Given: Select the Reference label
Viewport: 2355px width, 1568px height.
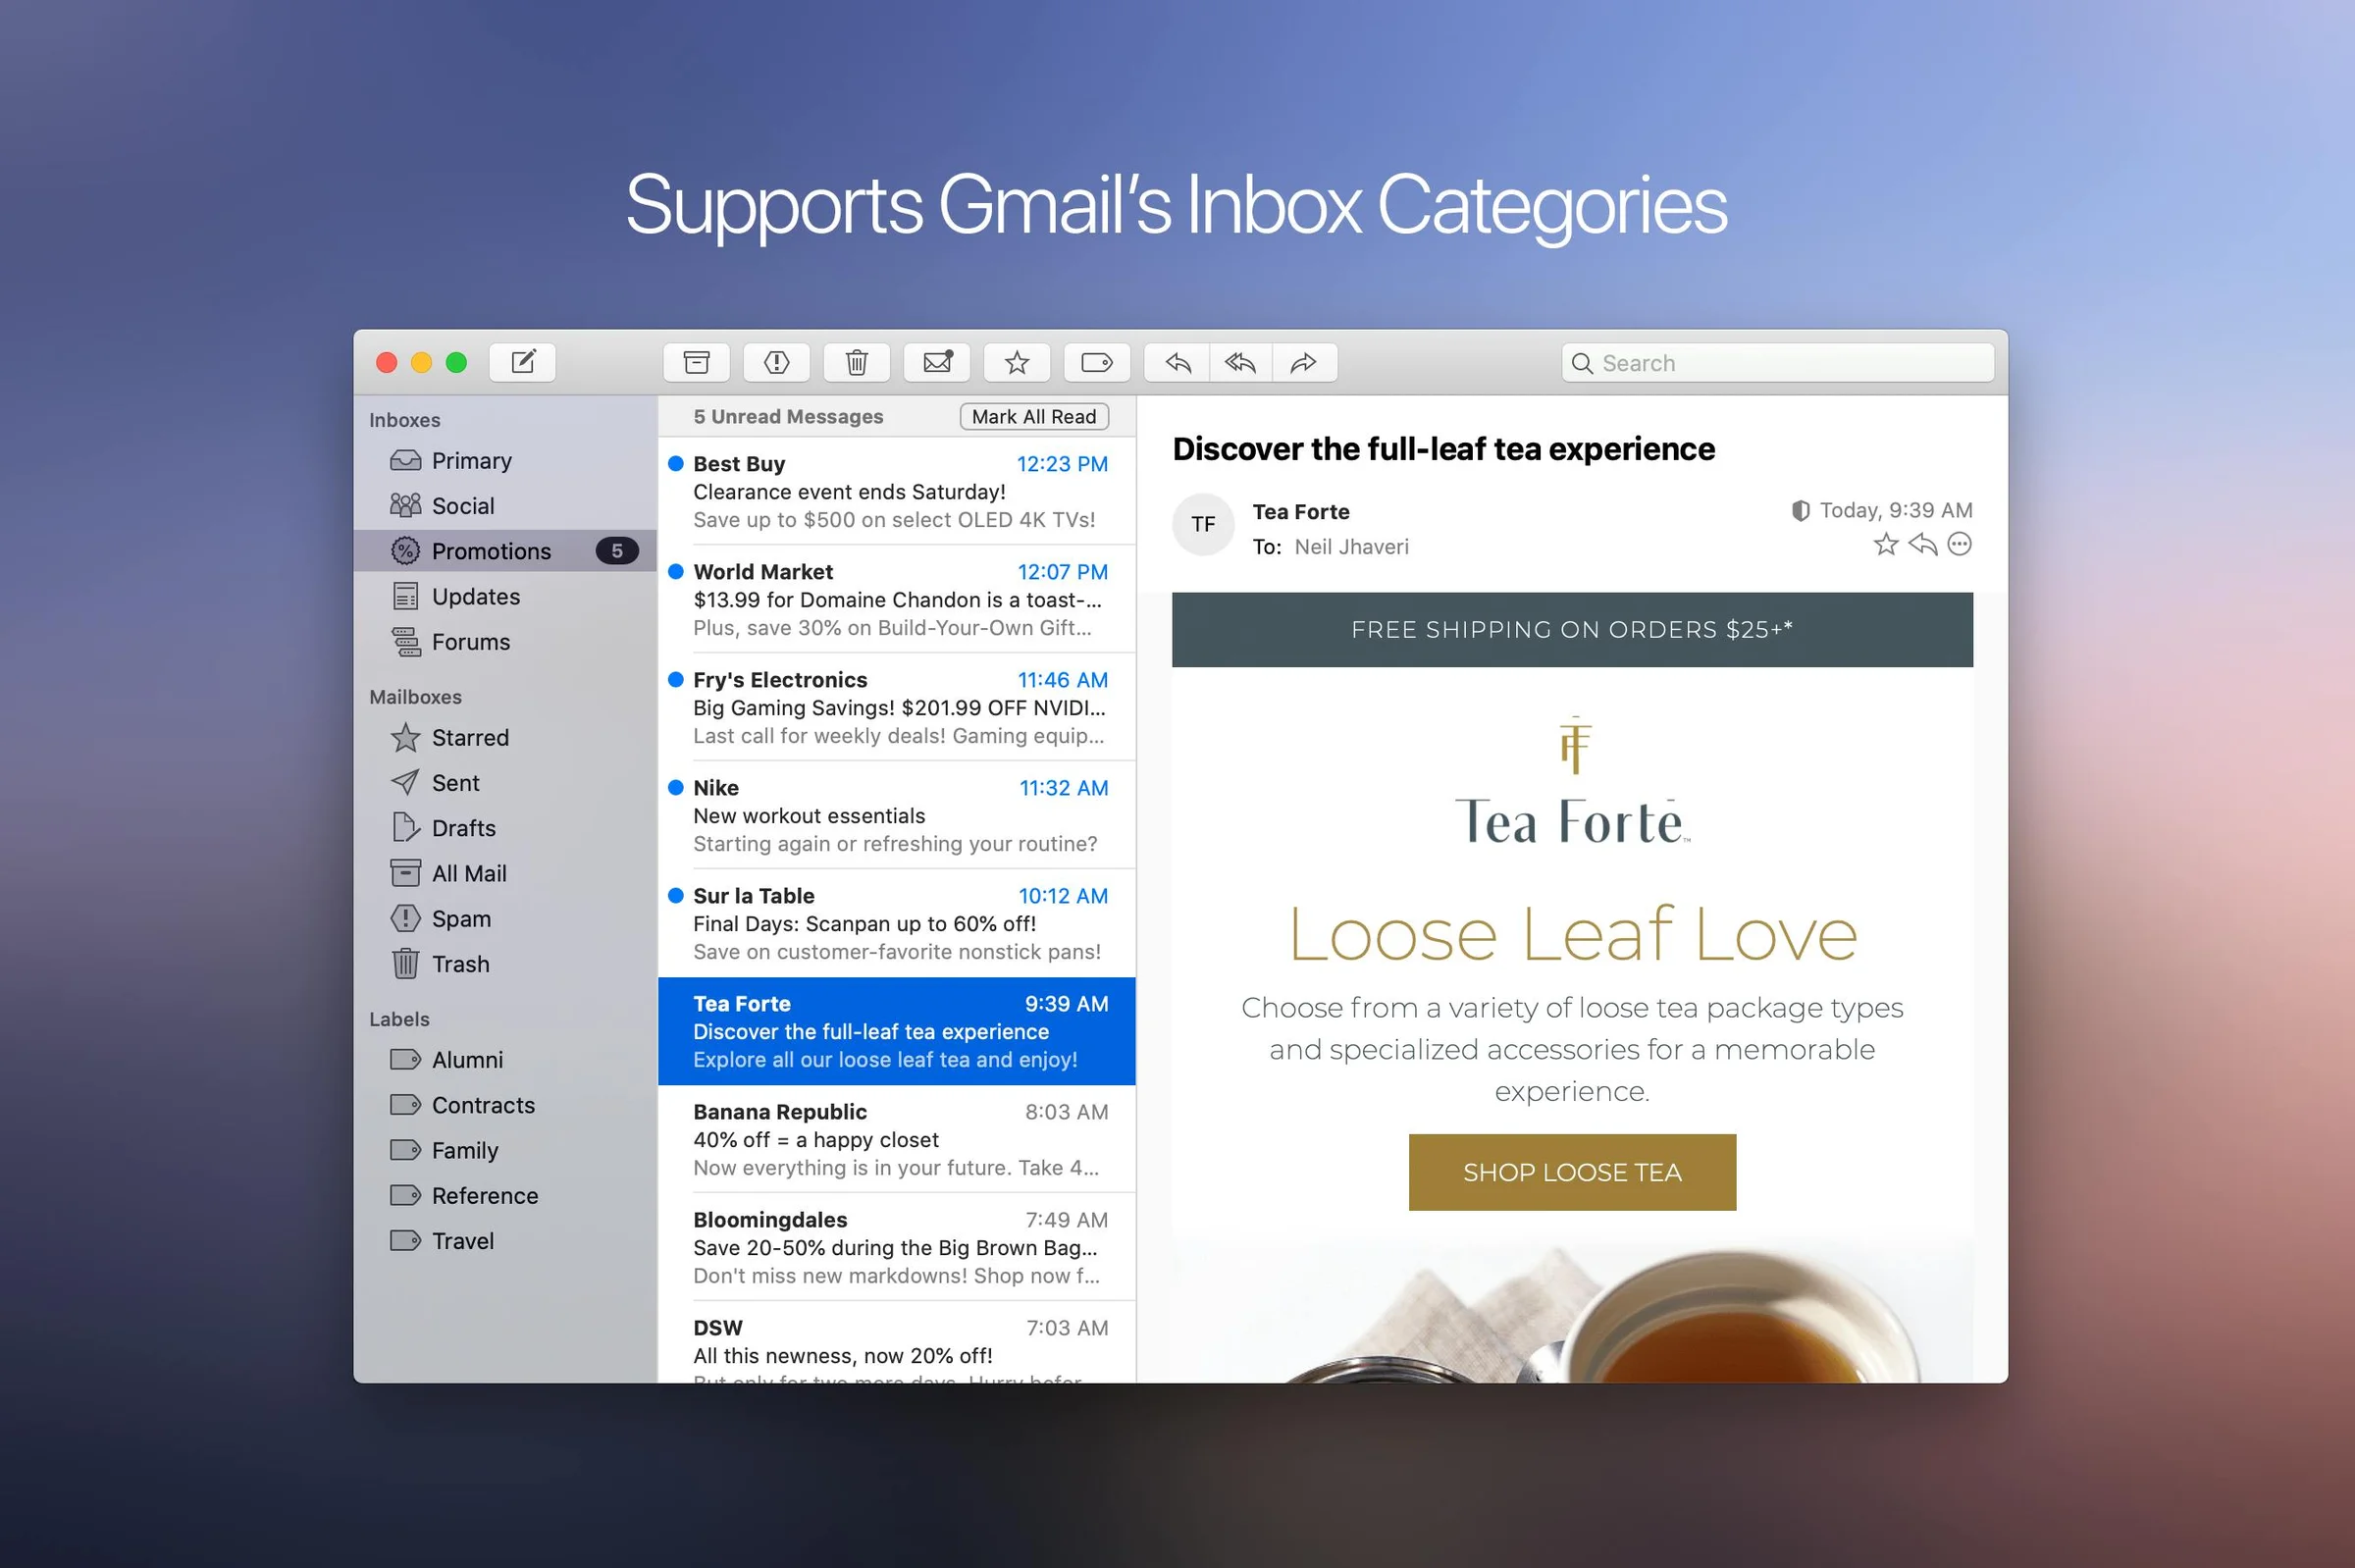Looking at the screenshot, I should click(x=505, y=1195).
